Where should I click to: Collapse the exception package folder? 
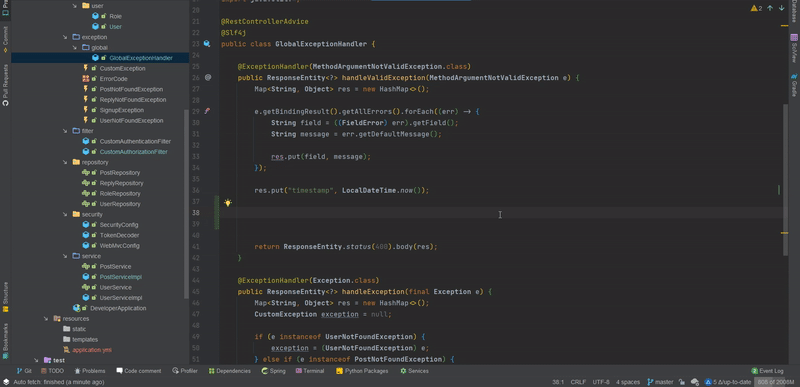click(65, 37)
